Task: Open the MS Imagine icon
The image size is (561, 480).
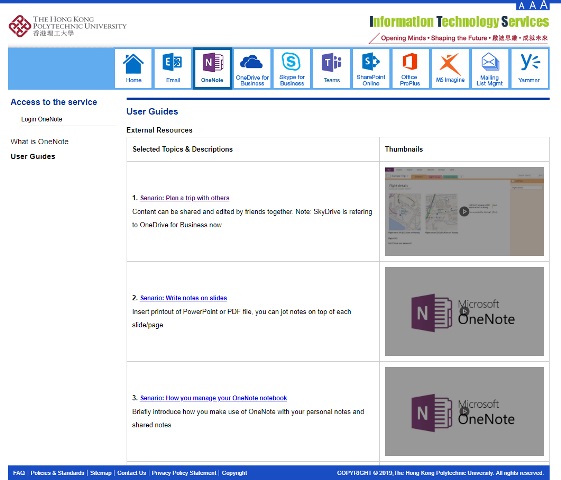Action: (x=450, y=68)
